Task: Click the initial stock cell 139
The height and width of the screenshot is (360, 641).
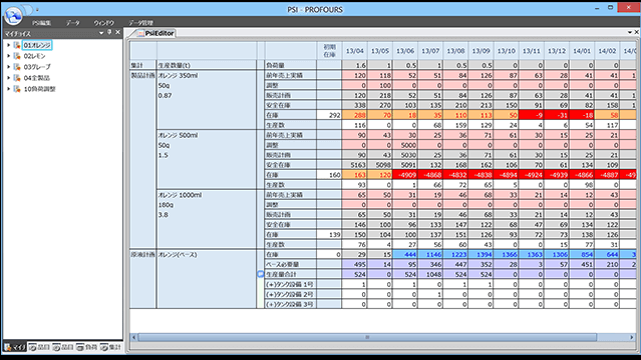Action: pyautogui.click(x=329, y=235)
